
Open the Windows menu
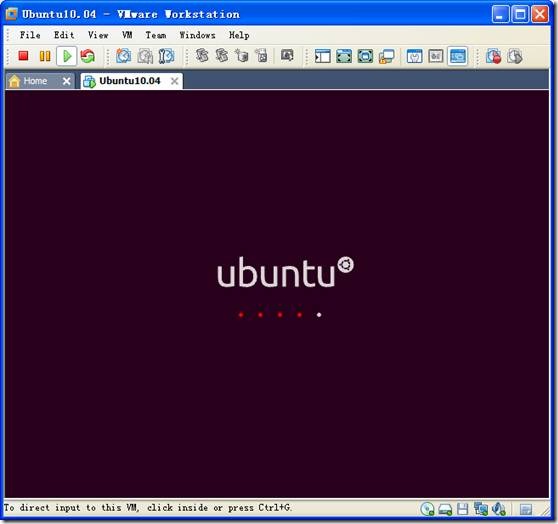point(197,35)
